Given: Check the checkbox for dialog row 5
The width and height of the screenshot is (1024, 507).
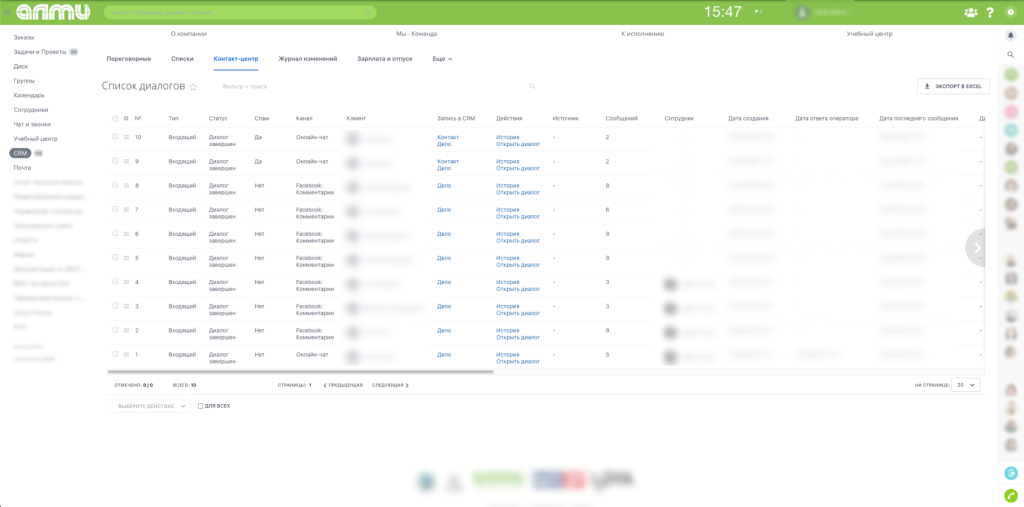Looking at the screenshot, I should point(116,257).
